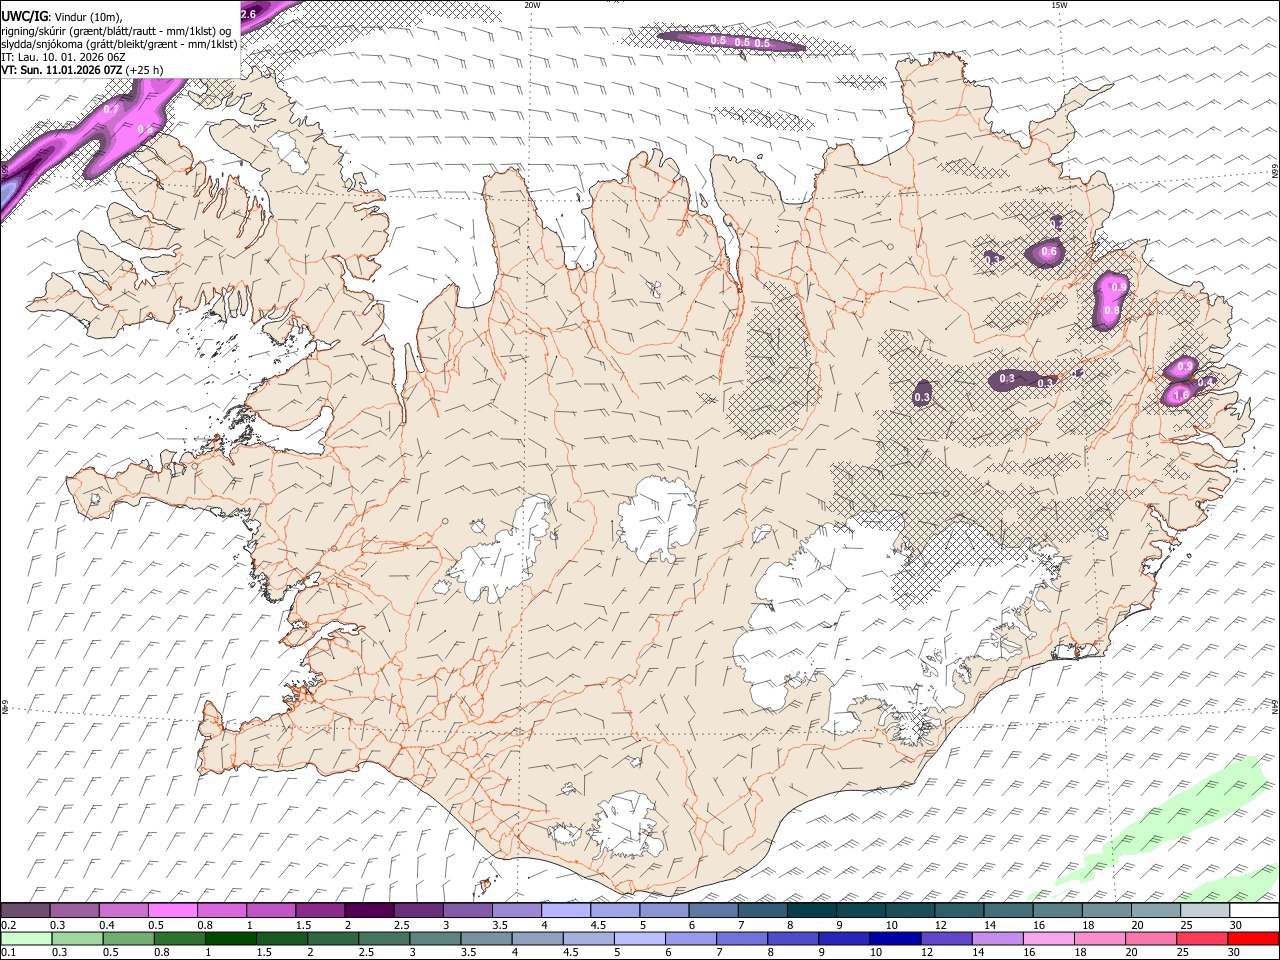Click the 1.6 precipitation value on map

click(x=1180, y=396)
